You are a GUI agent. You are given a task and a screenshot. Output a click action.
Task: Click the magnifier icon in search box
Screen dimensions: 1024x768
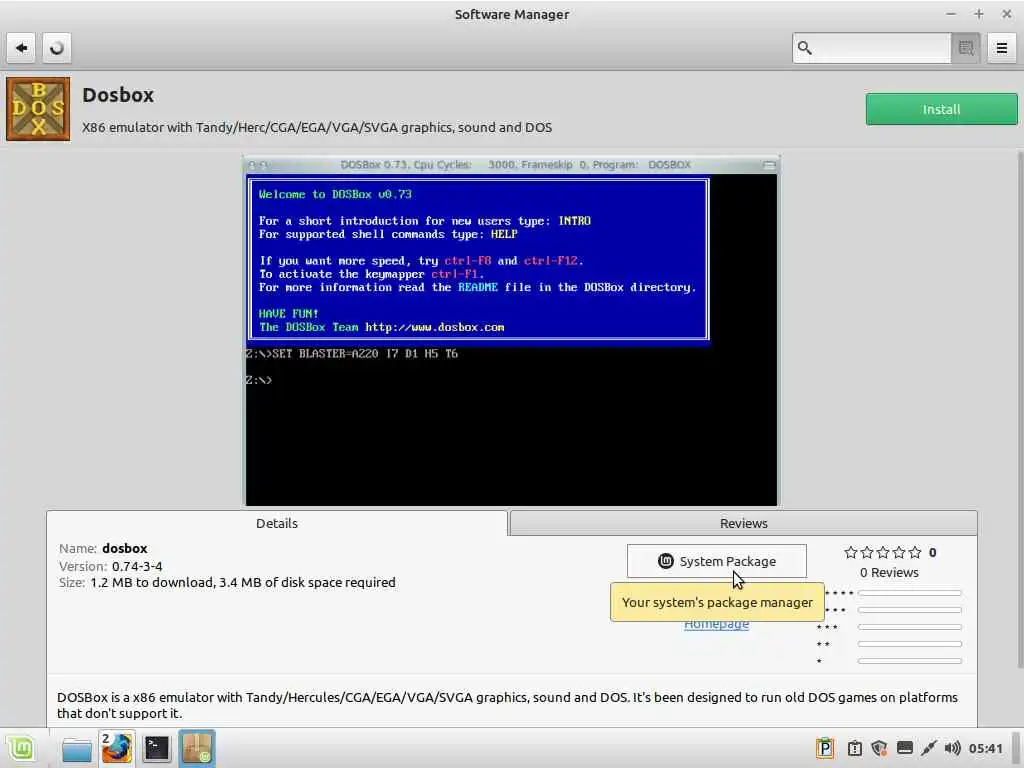[805, 48]
